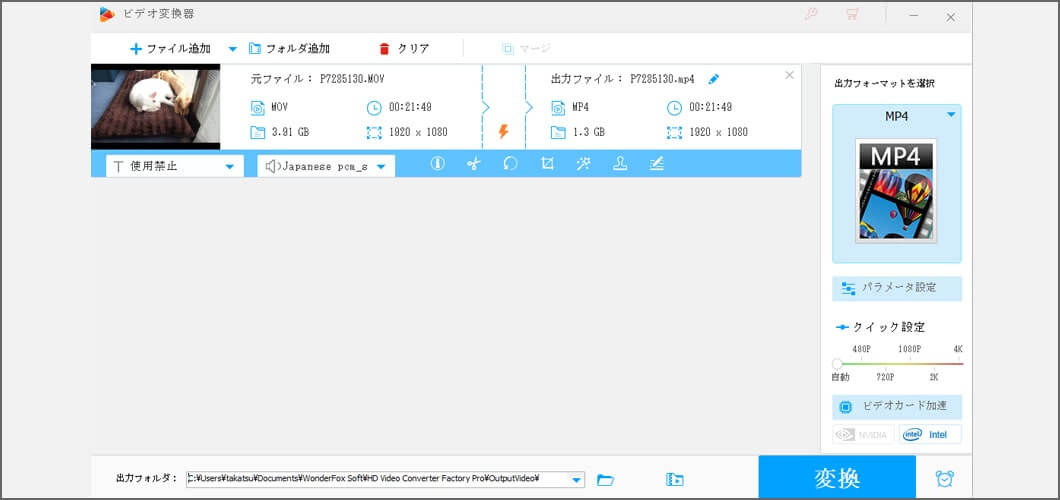Screen dimensions: 1060x500
Task: Open the subtitle edit icon
Action: coord(656,165)
